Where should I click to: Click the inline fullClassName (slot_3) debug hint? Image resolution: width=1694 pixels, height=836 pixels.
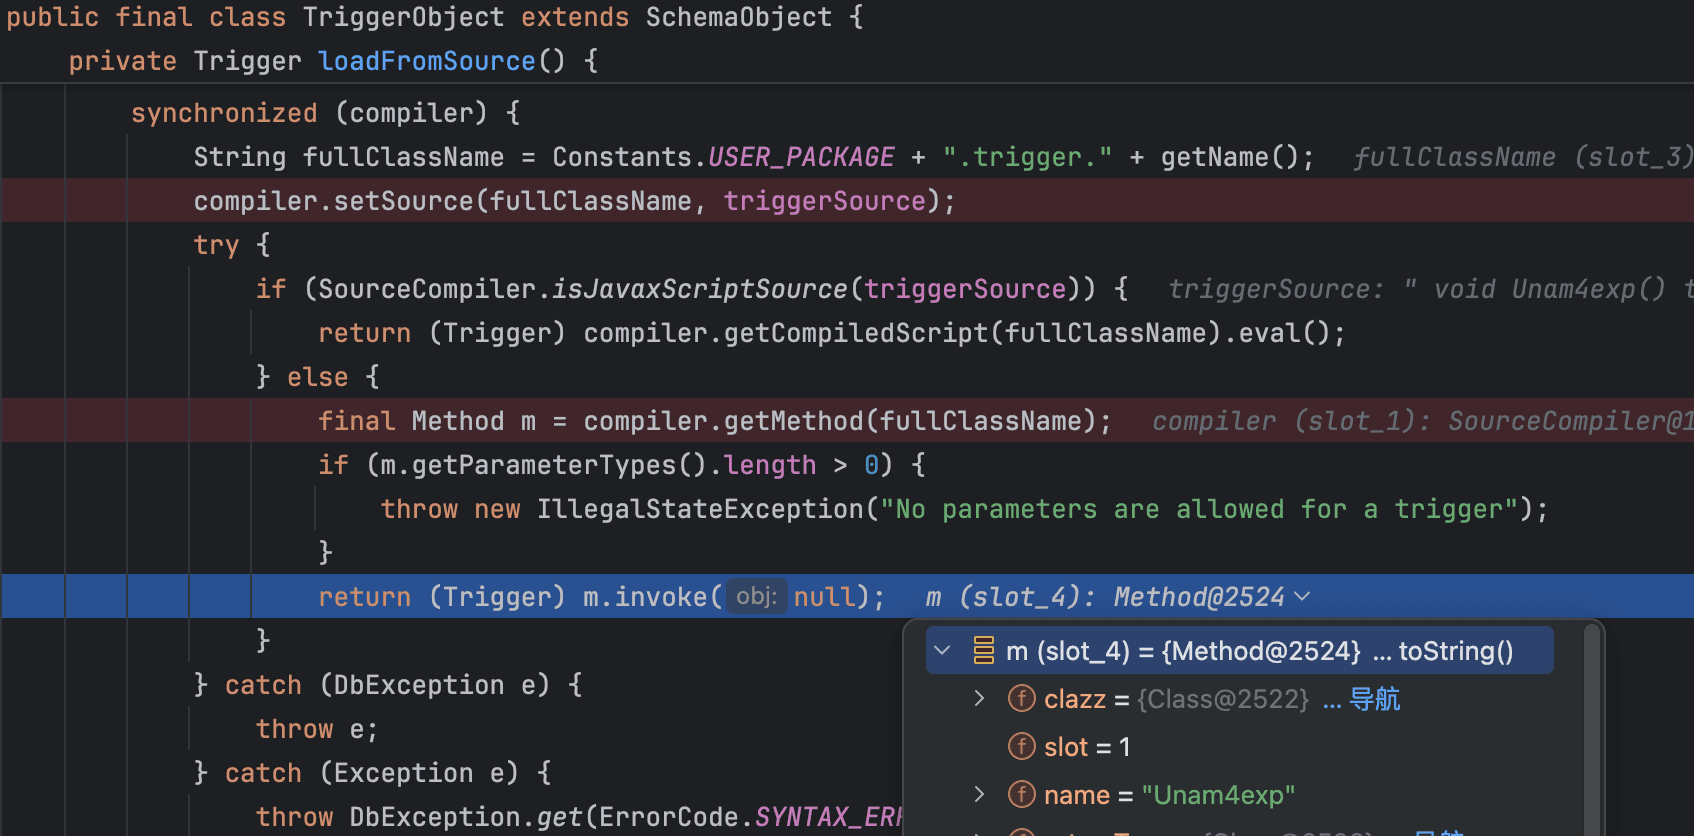point(1521,157)
